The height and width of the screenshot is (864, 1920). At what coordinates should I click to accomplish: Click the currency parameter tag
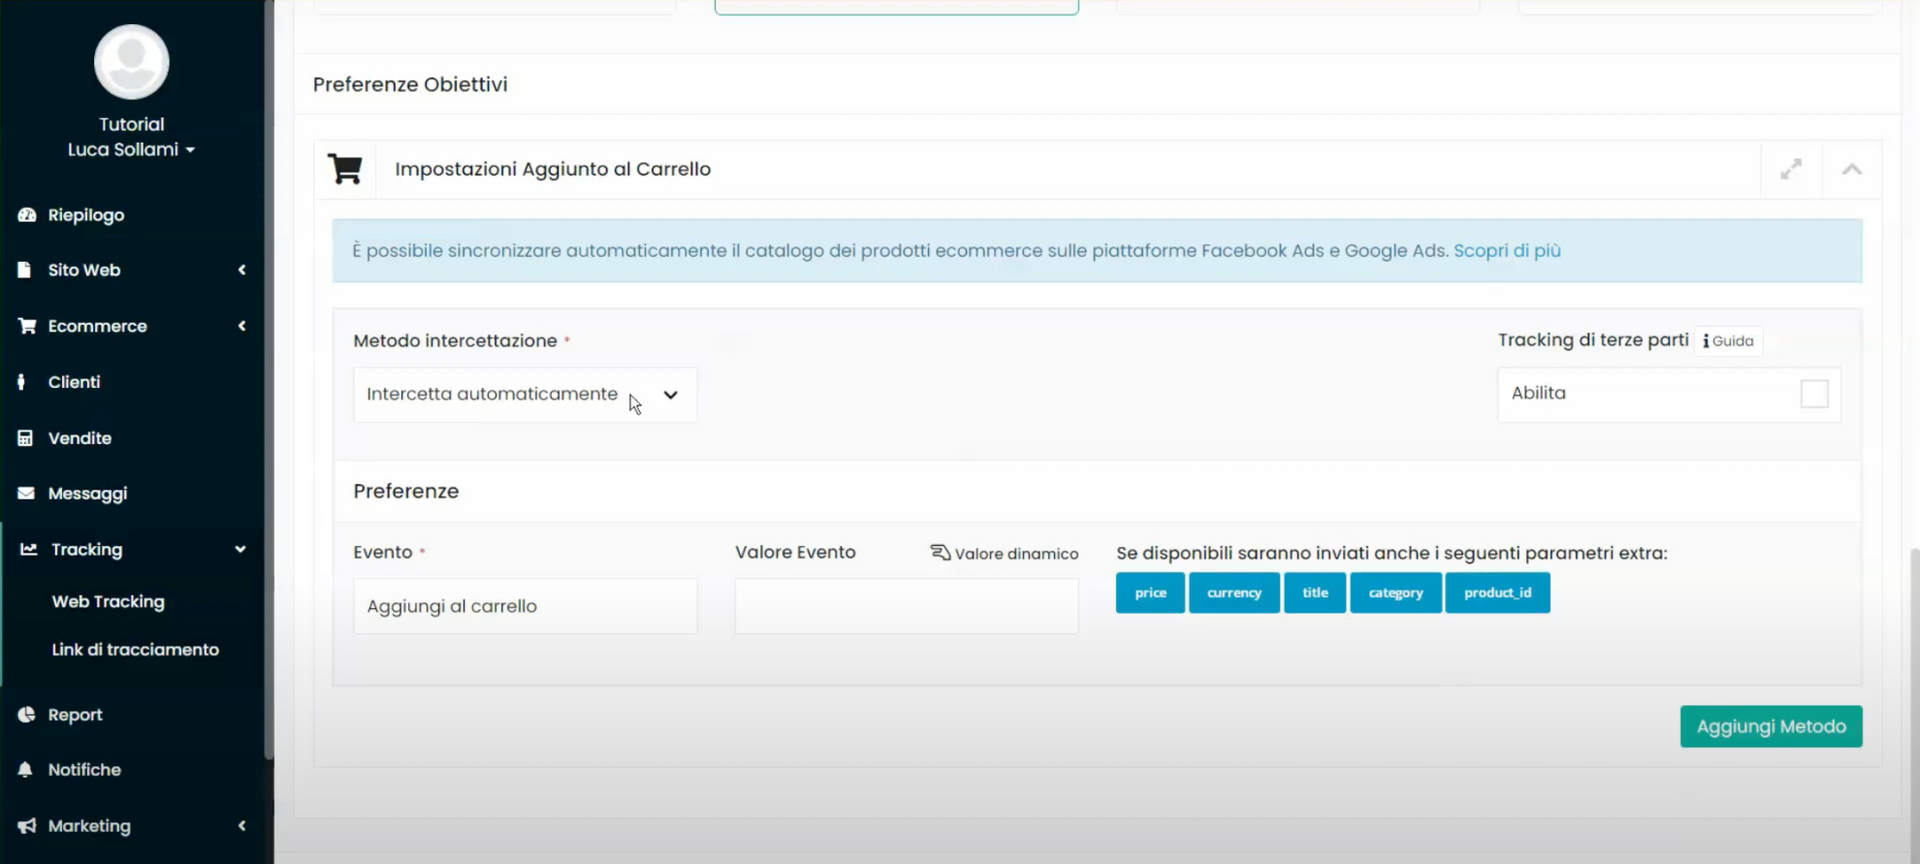[x=1234, y=593]
